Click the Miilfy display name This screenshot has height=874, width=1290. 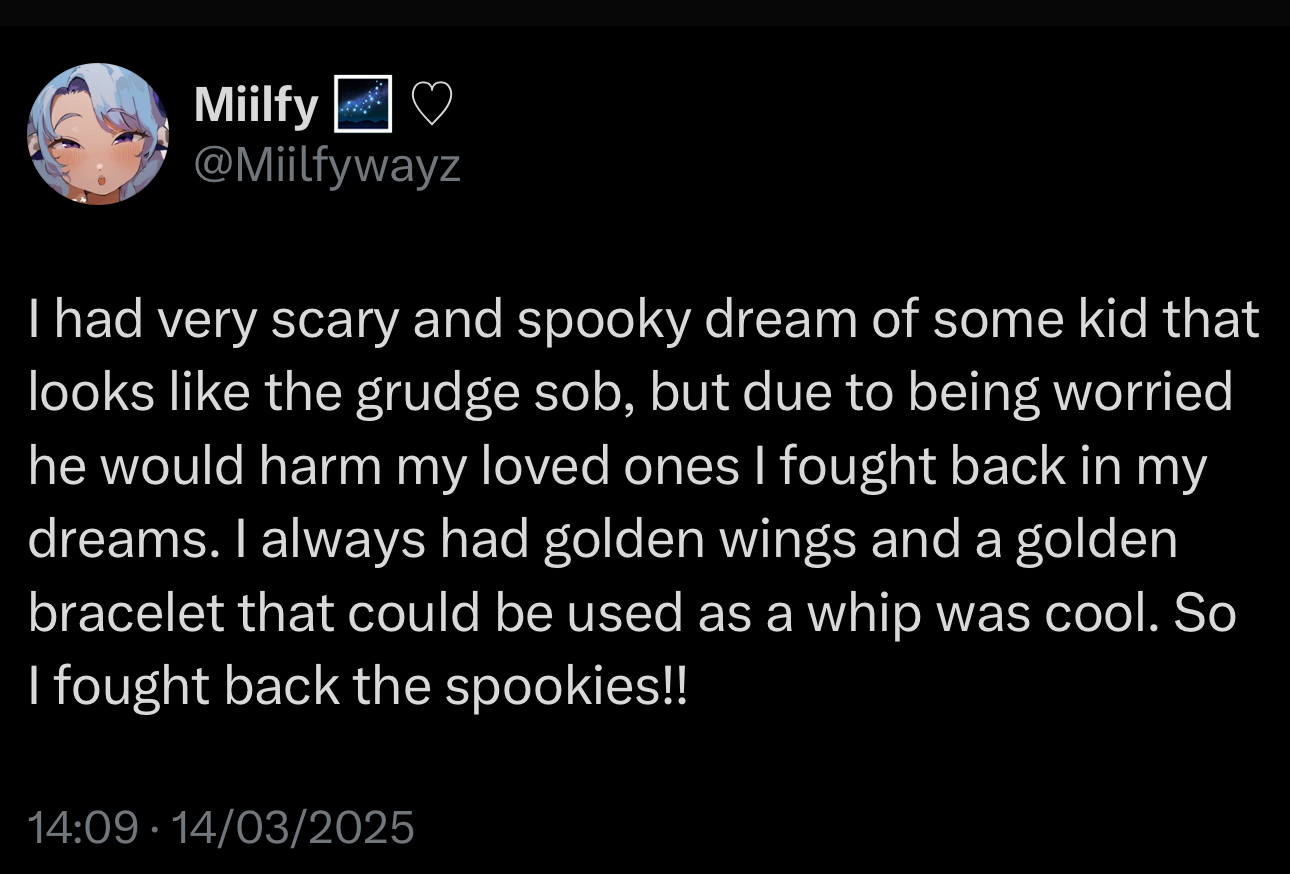pyautogui.click(x=255, y=105)
